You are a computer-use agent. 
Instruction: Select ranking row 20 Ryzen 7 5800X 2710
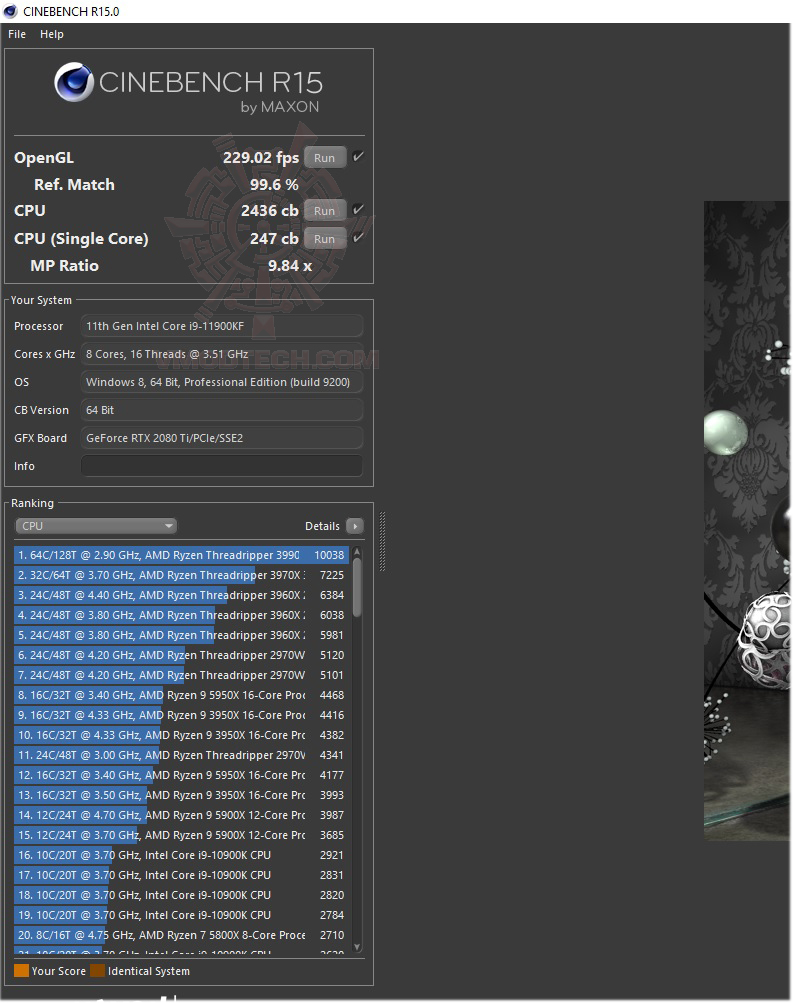(182, 935)
